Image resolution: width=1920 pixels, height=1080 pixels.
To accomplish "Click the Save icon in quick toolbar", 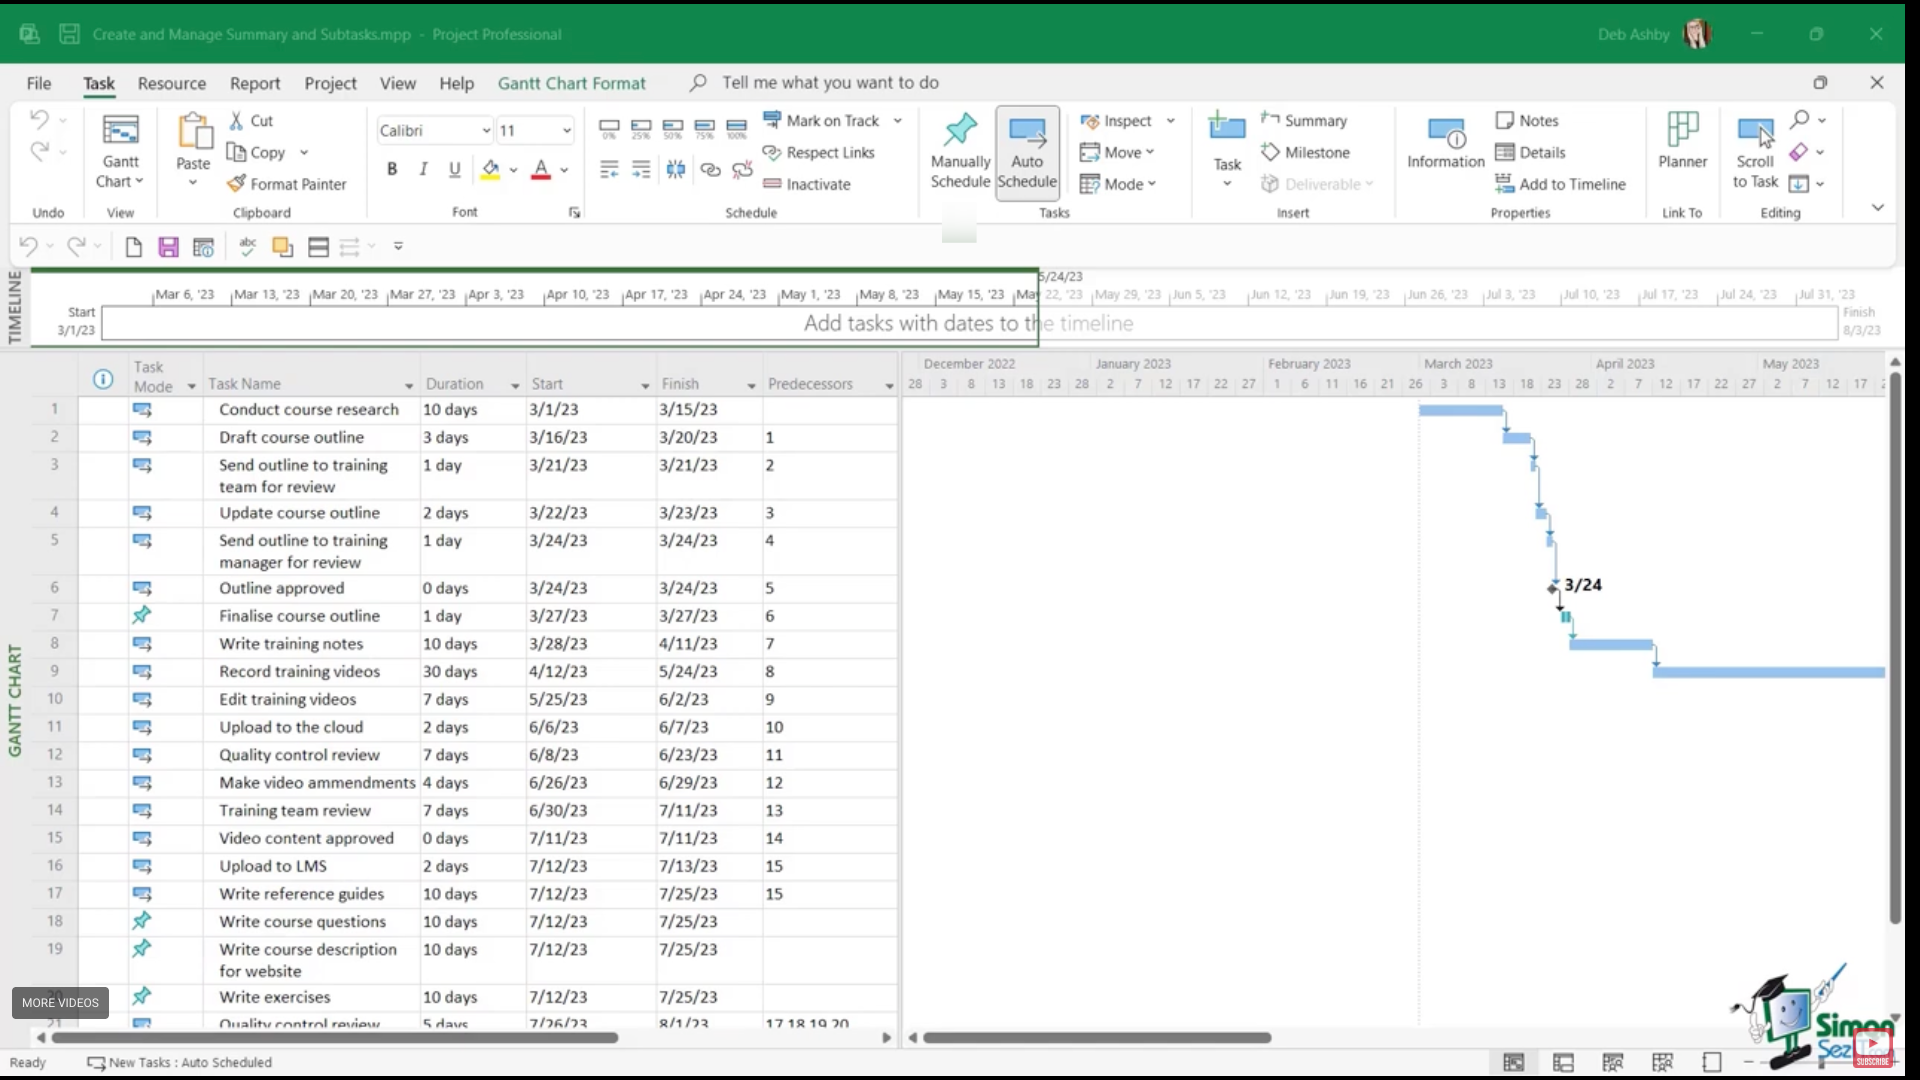I will (x=168, y=246).
